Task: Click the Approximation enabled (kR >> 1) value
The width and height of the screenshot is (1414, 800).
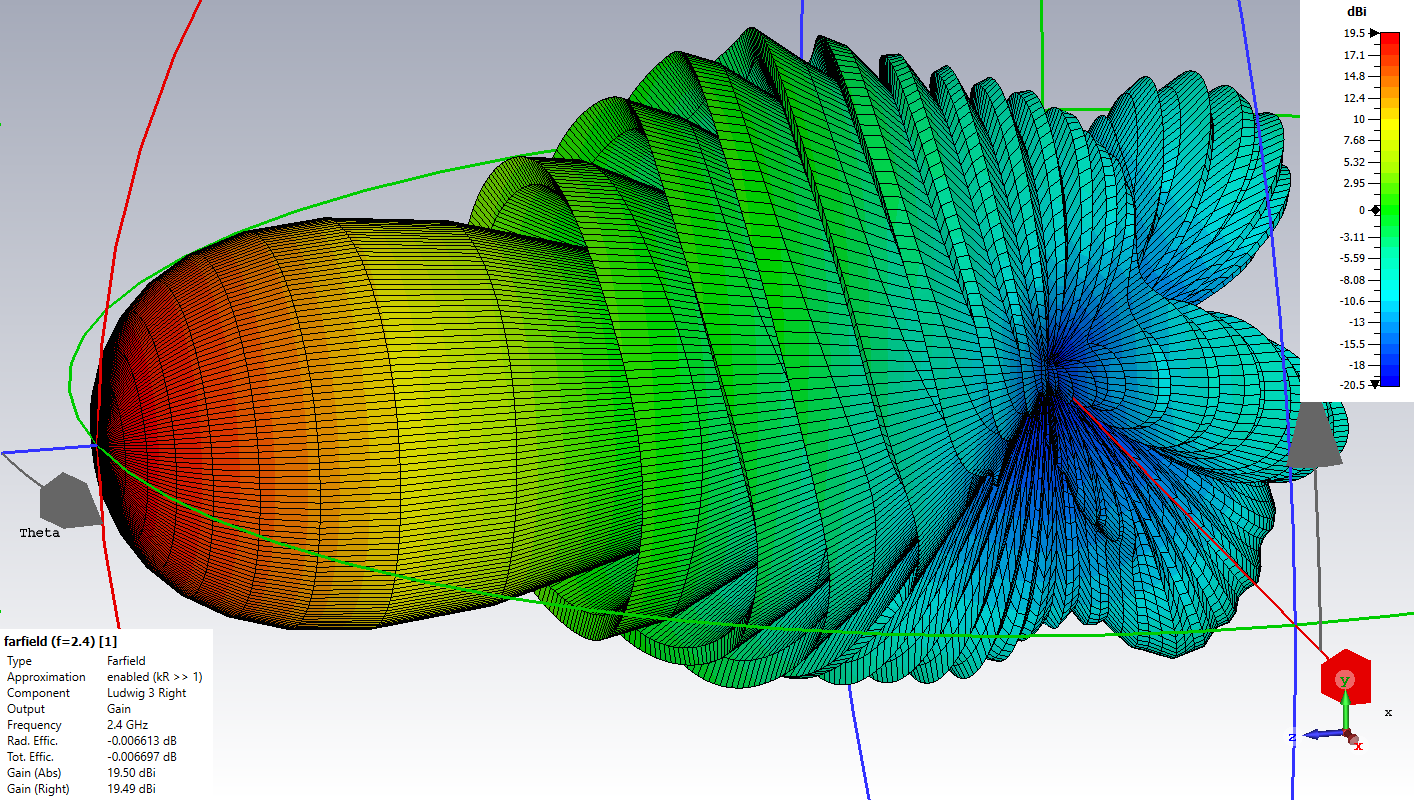Action: coord(154,677)
